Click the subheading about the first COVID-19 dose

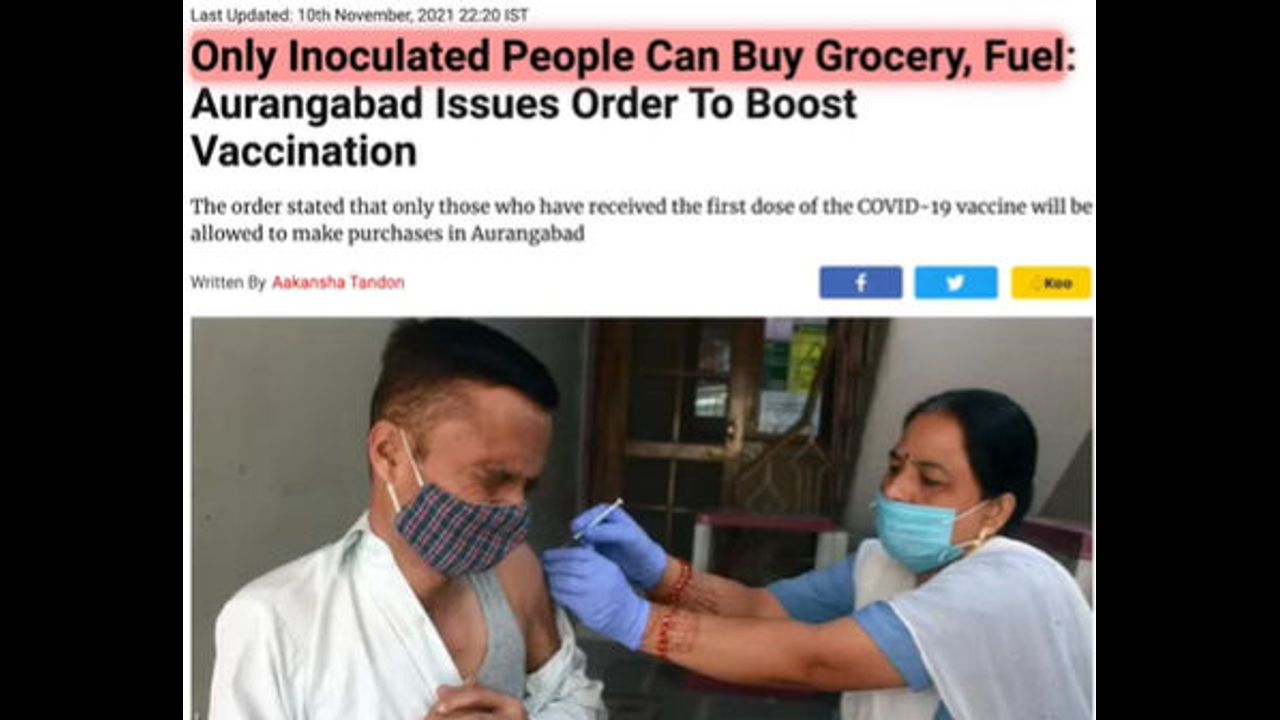(641, 221)
